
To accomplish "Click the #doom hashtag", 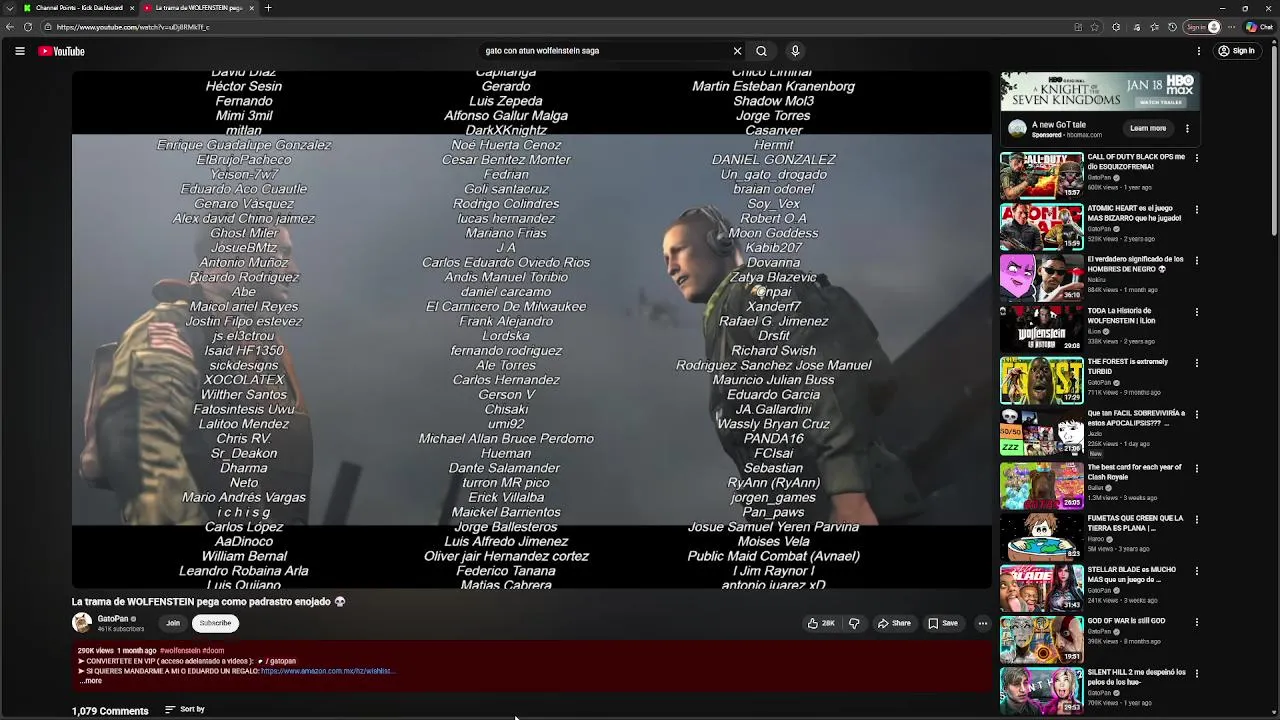I will click(213, 651).
